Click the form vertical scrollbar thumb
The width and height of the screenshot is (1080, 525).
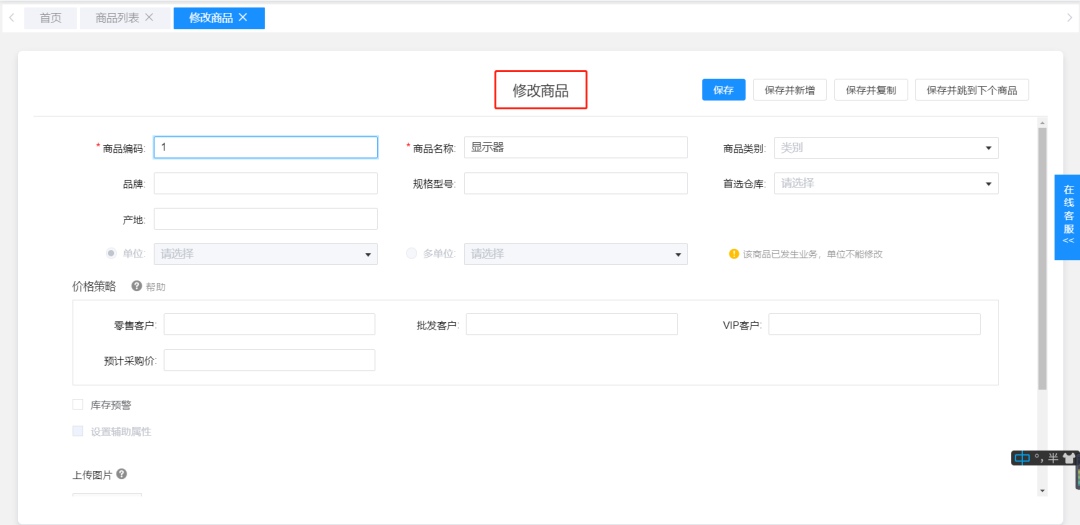click(1042, 258)
